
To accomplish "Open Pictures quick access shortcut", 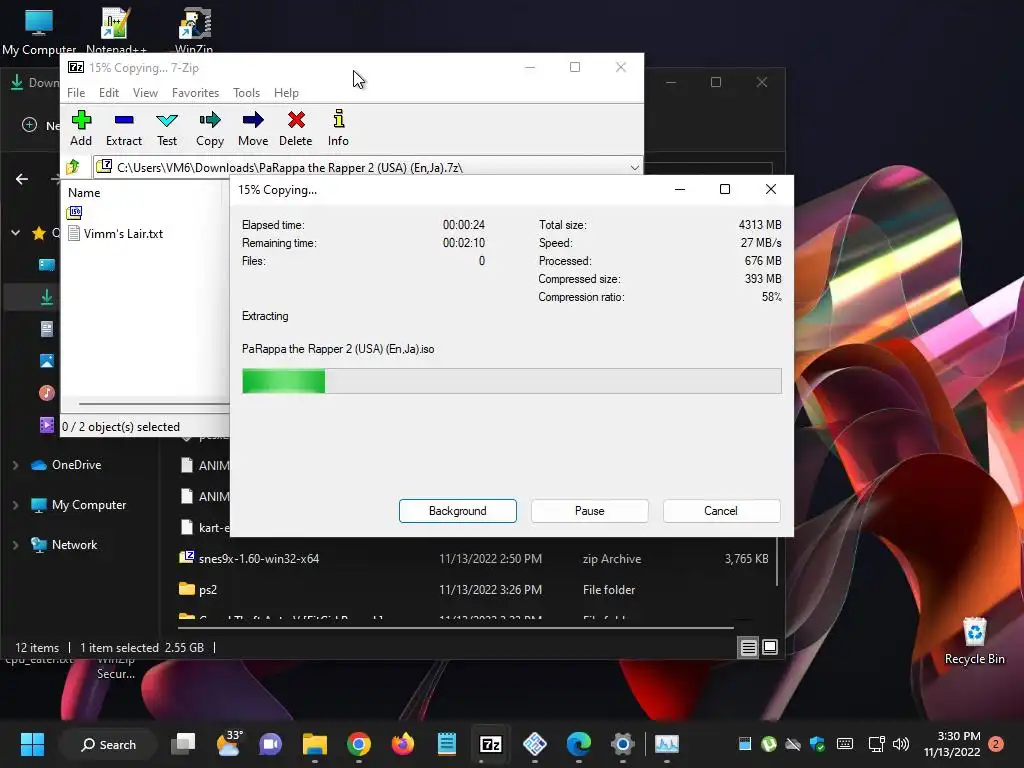I will [x=46, y=360].
